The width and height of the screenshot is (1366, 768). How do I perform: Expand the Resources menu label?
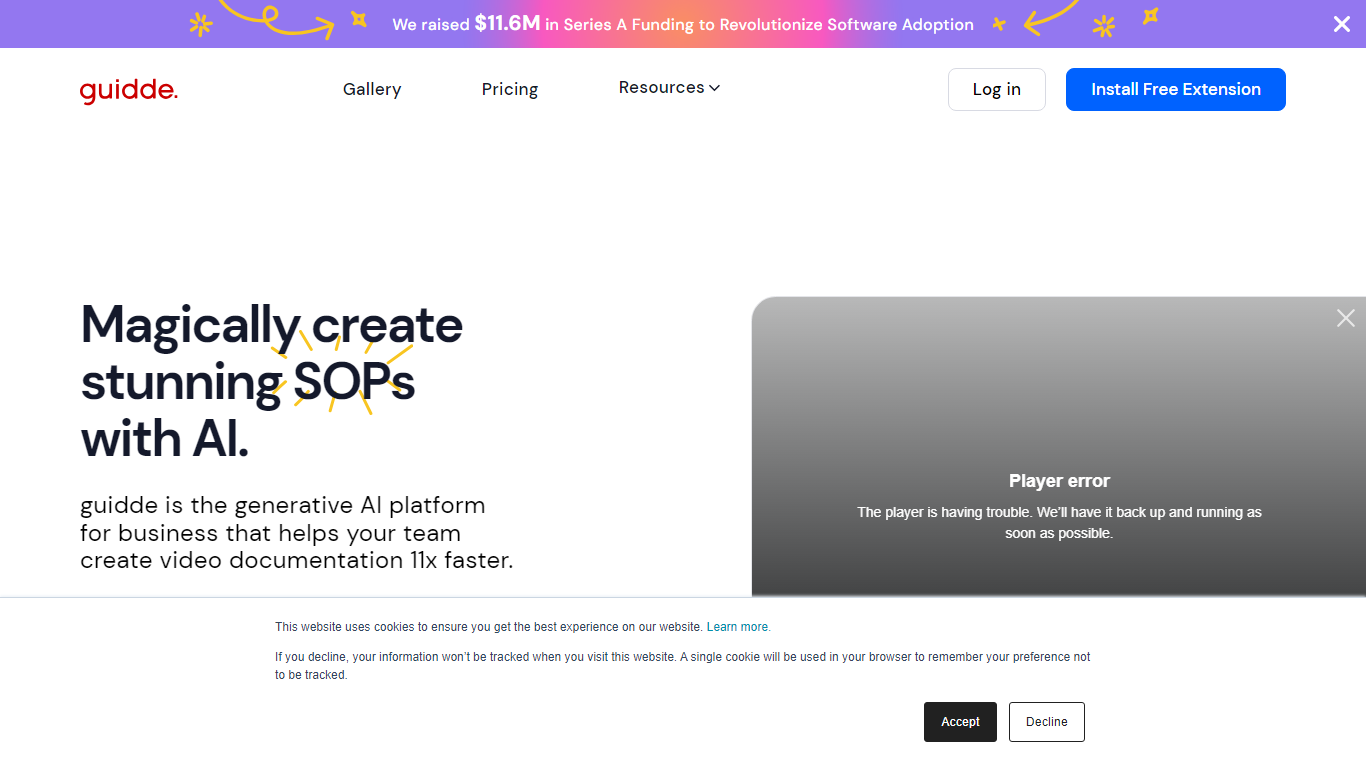pos(661,88)
